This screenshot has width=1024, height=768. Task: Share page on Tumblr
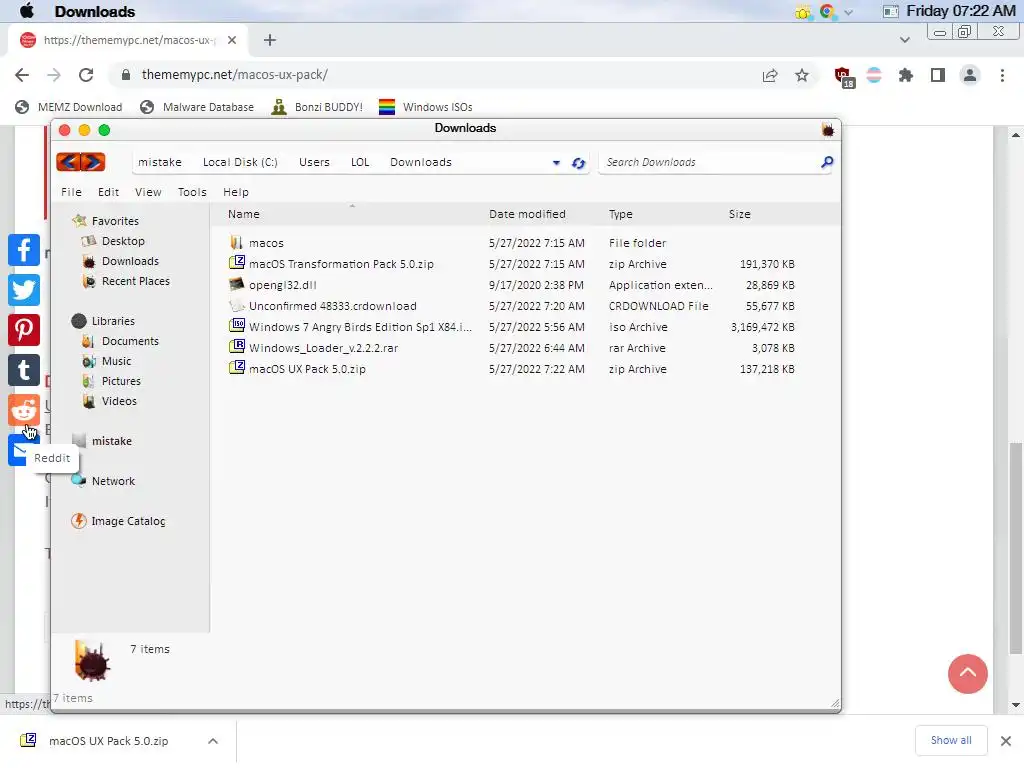24,370
